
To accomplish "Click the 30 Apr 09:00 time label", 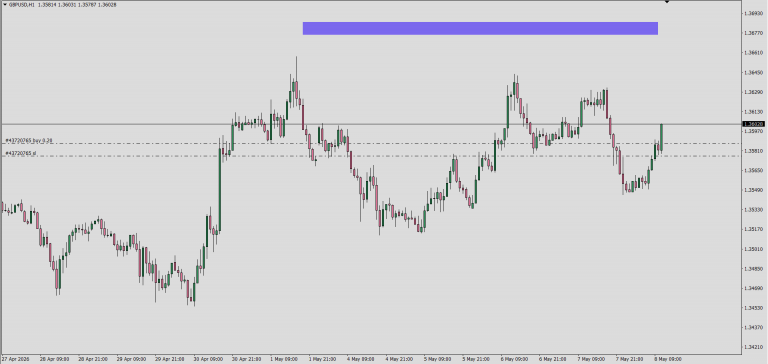I will [x=209, y=359].
